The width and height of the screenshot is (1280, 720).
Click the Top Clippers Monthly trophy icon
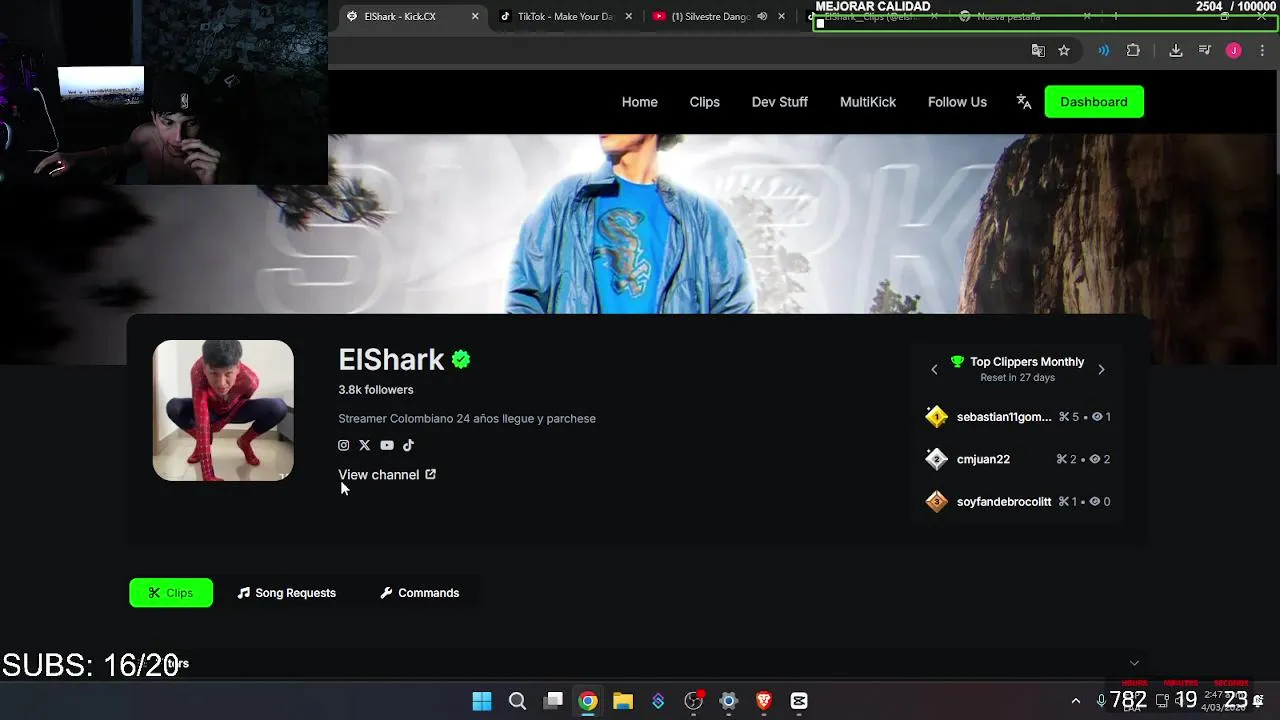coord(957,362)
